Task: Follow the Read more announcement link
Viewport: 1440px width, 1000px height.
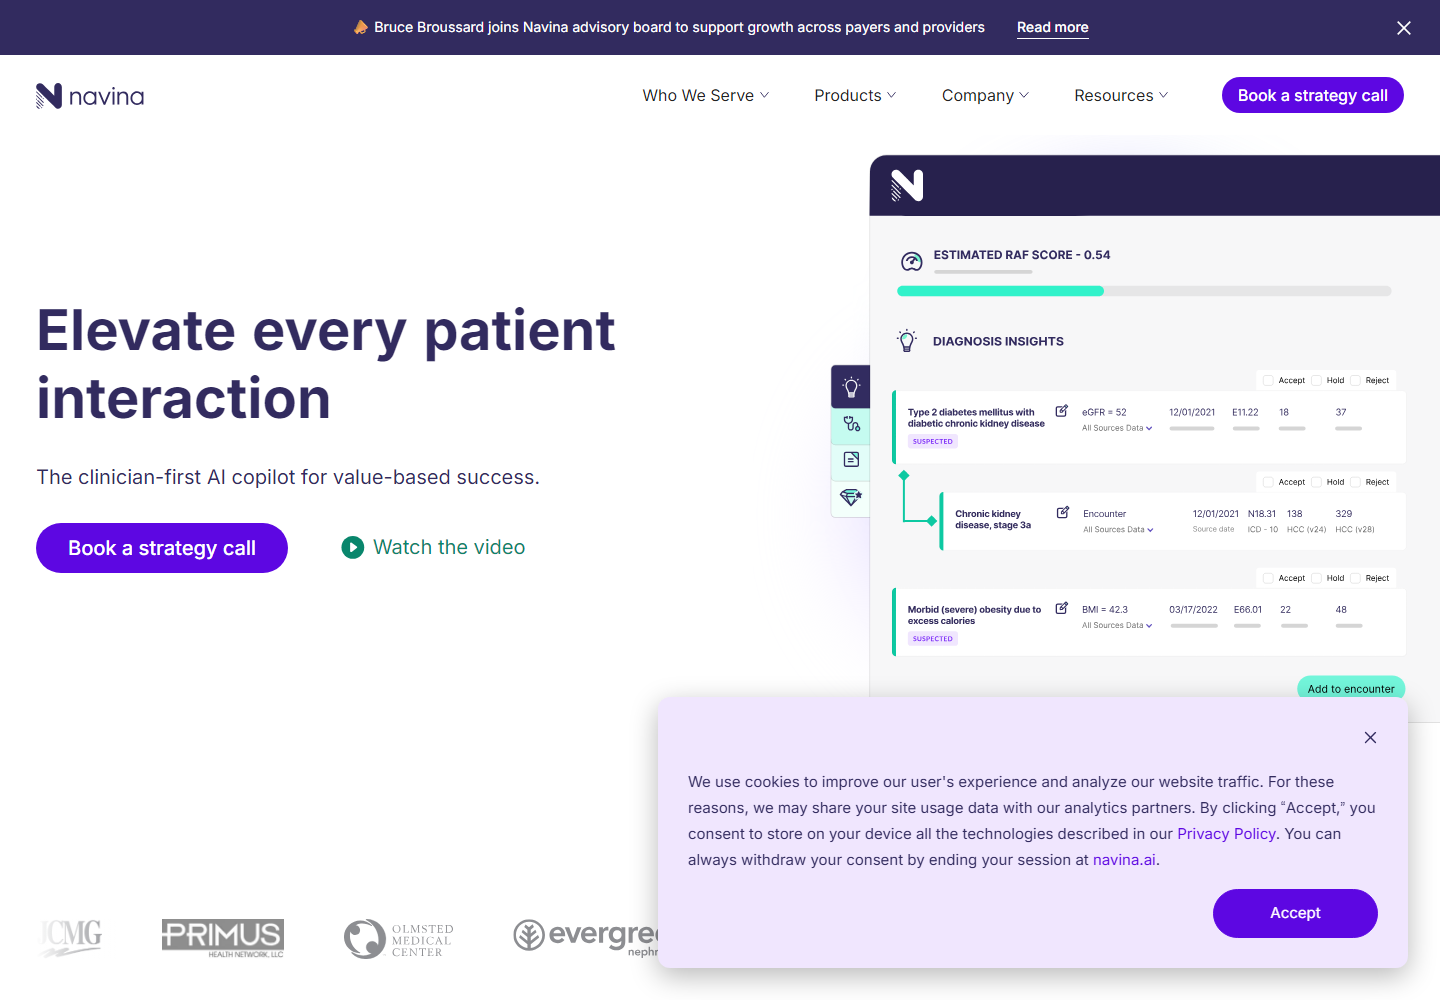Action: (x=1053, y=28)
